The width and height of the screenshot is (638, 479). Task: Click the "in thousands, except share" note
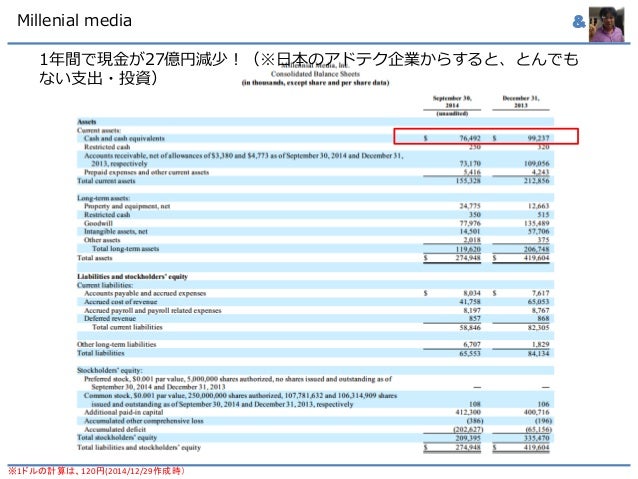[x=315, y=83]
